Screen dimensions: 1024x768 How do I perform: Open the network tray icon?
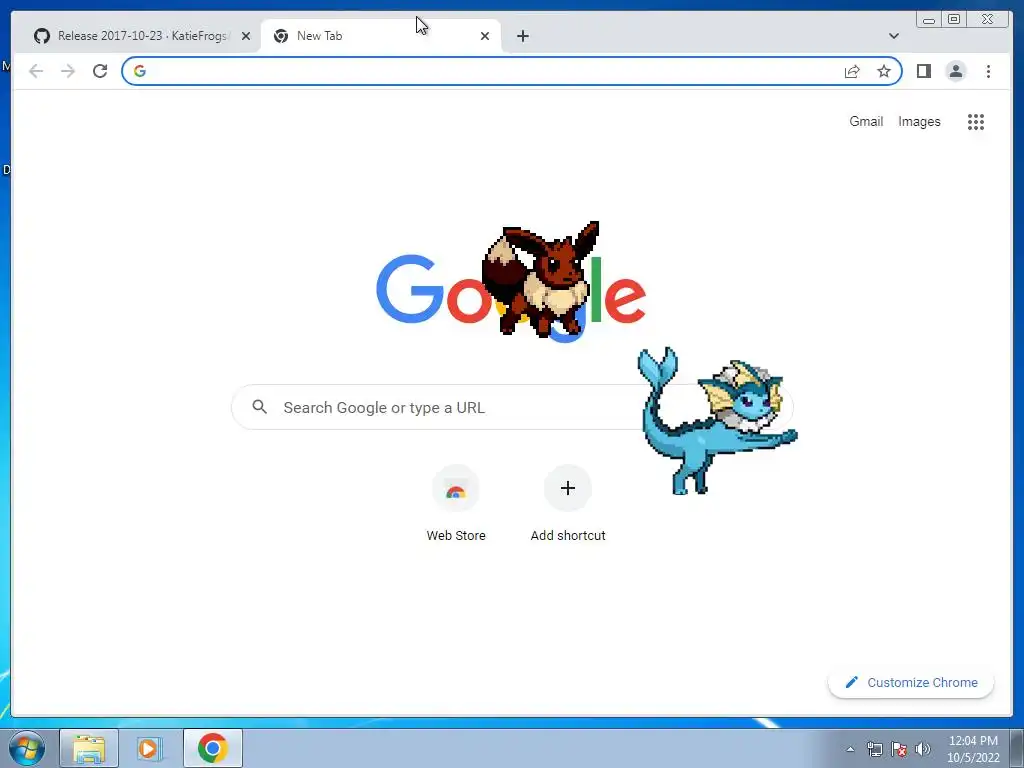[874, 749]
